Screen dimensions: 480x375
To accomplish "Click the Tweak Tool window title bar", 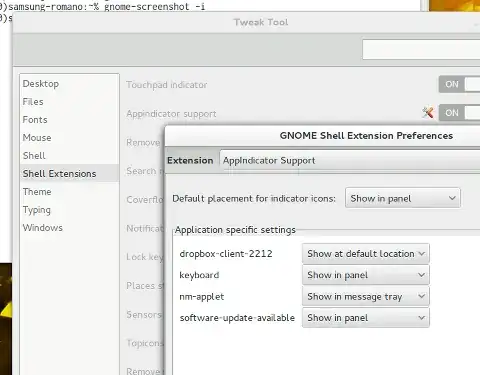I will coord(247,22).
